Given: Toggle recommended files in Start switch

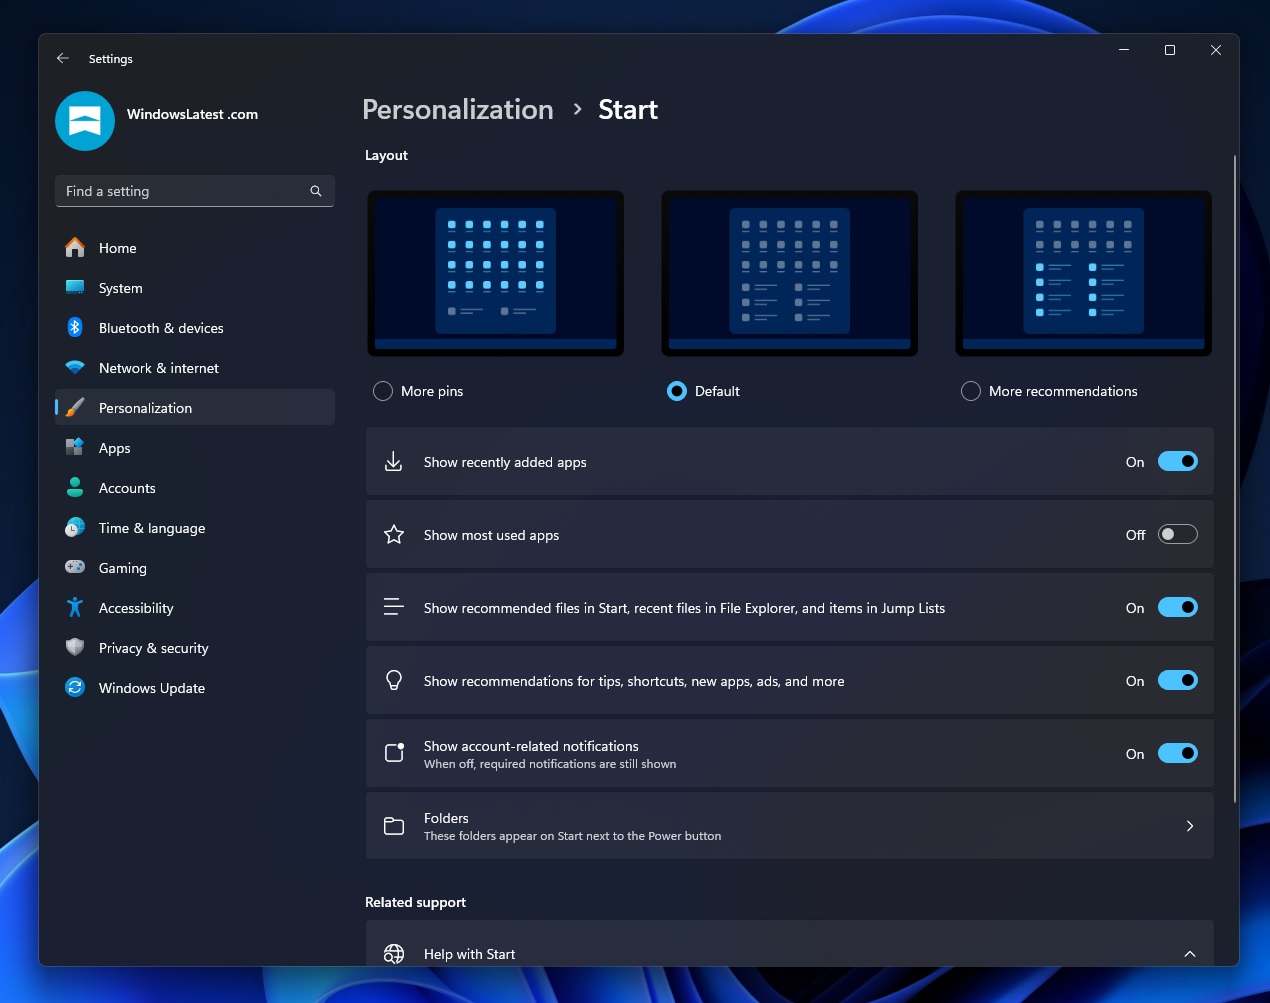Looking at the screenshot, I should pyautogui.click(x=1178, y=608).
